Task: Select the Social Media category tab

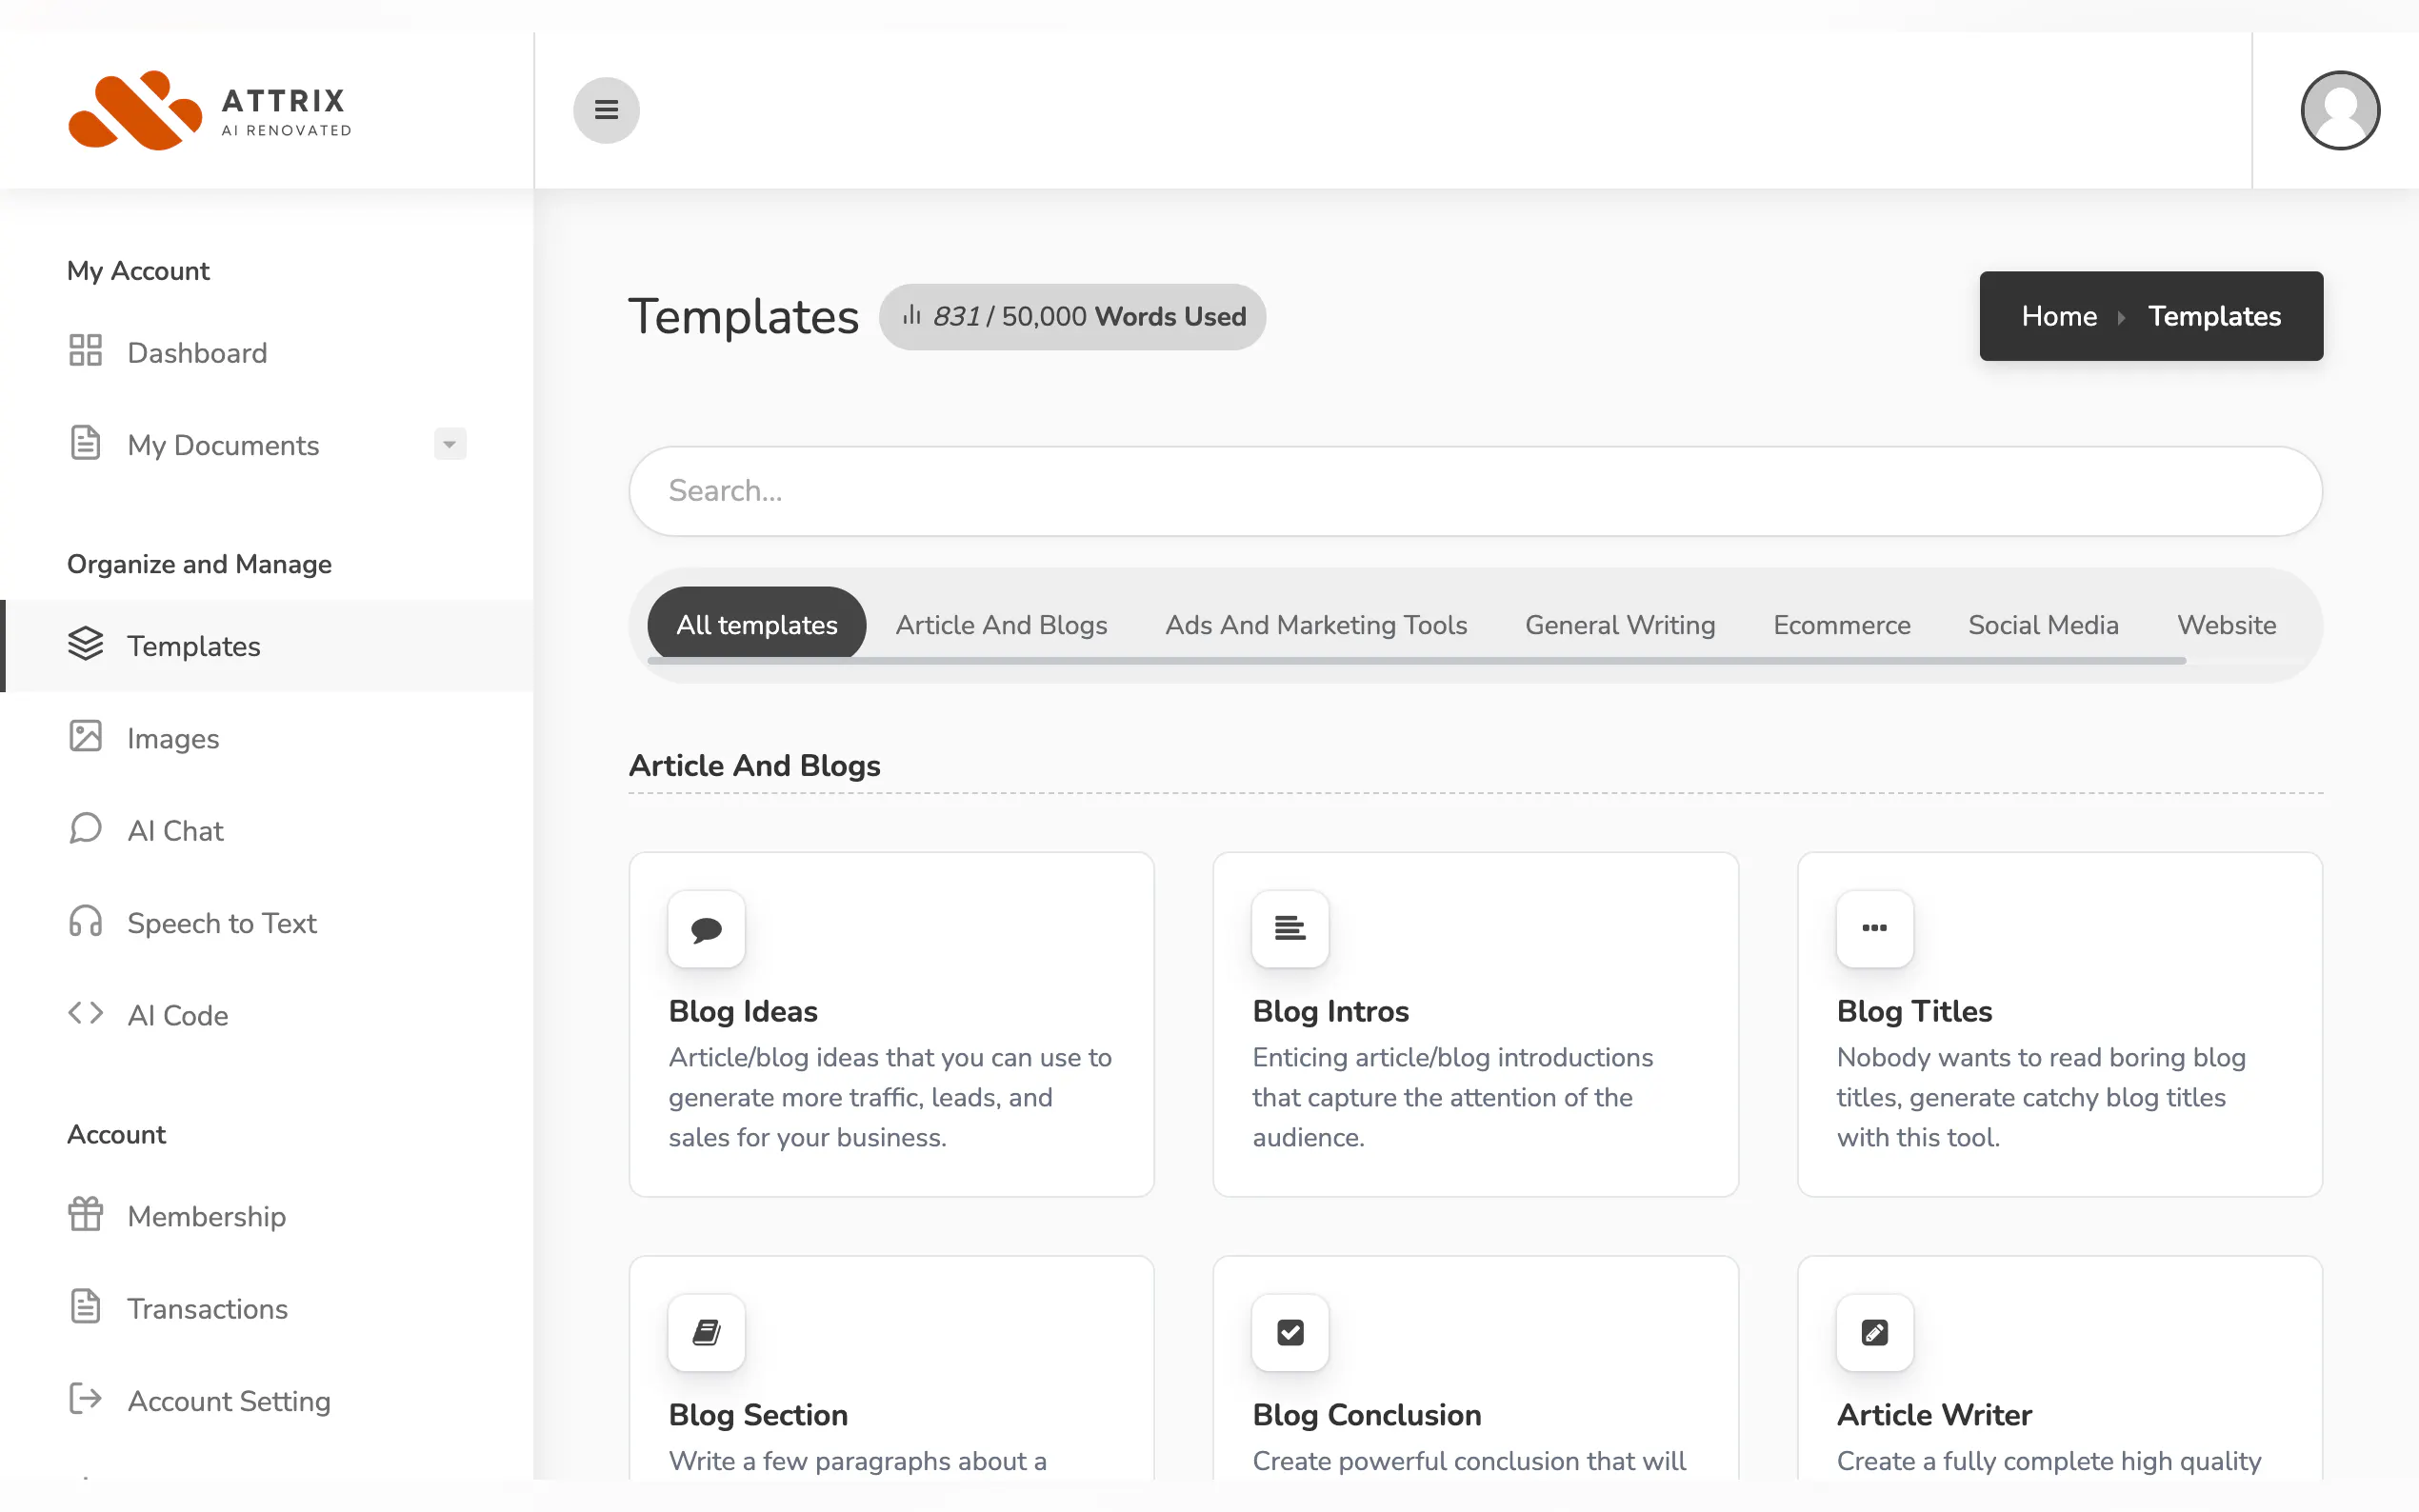Action: tap(2042, 625)
